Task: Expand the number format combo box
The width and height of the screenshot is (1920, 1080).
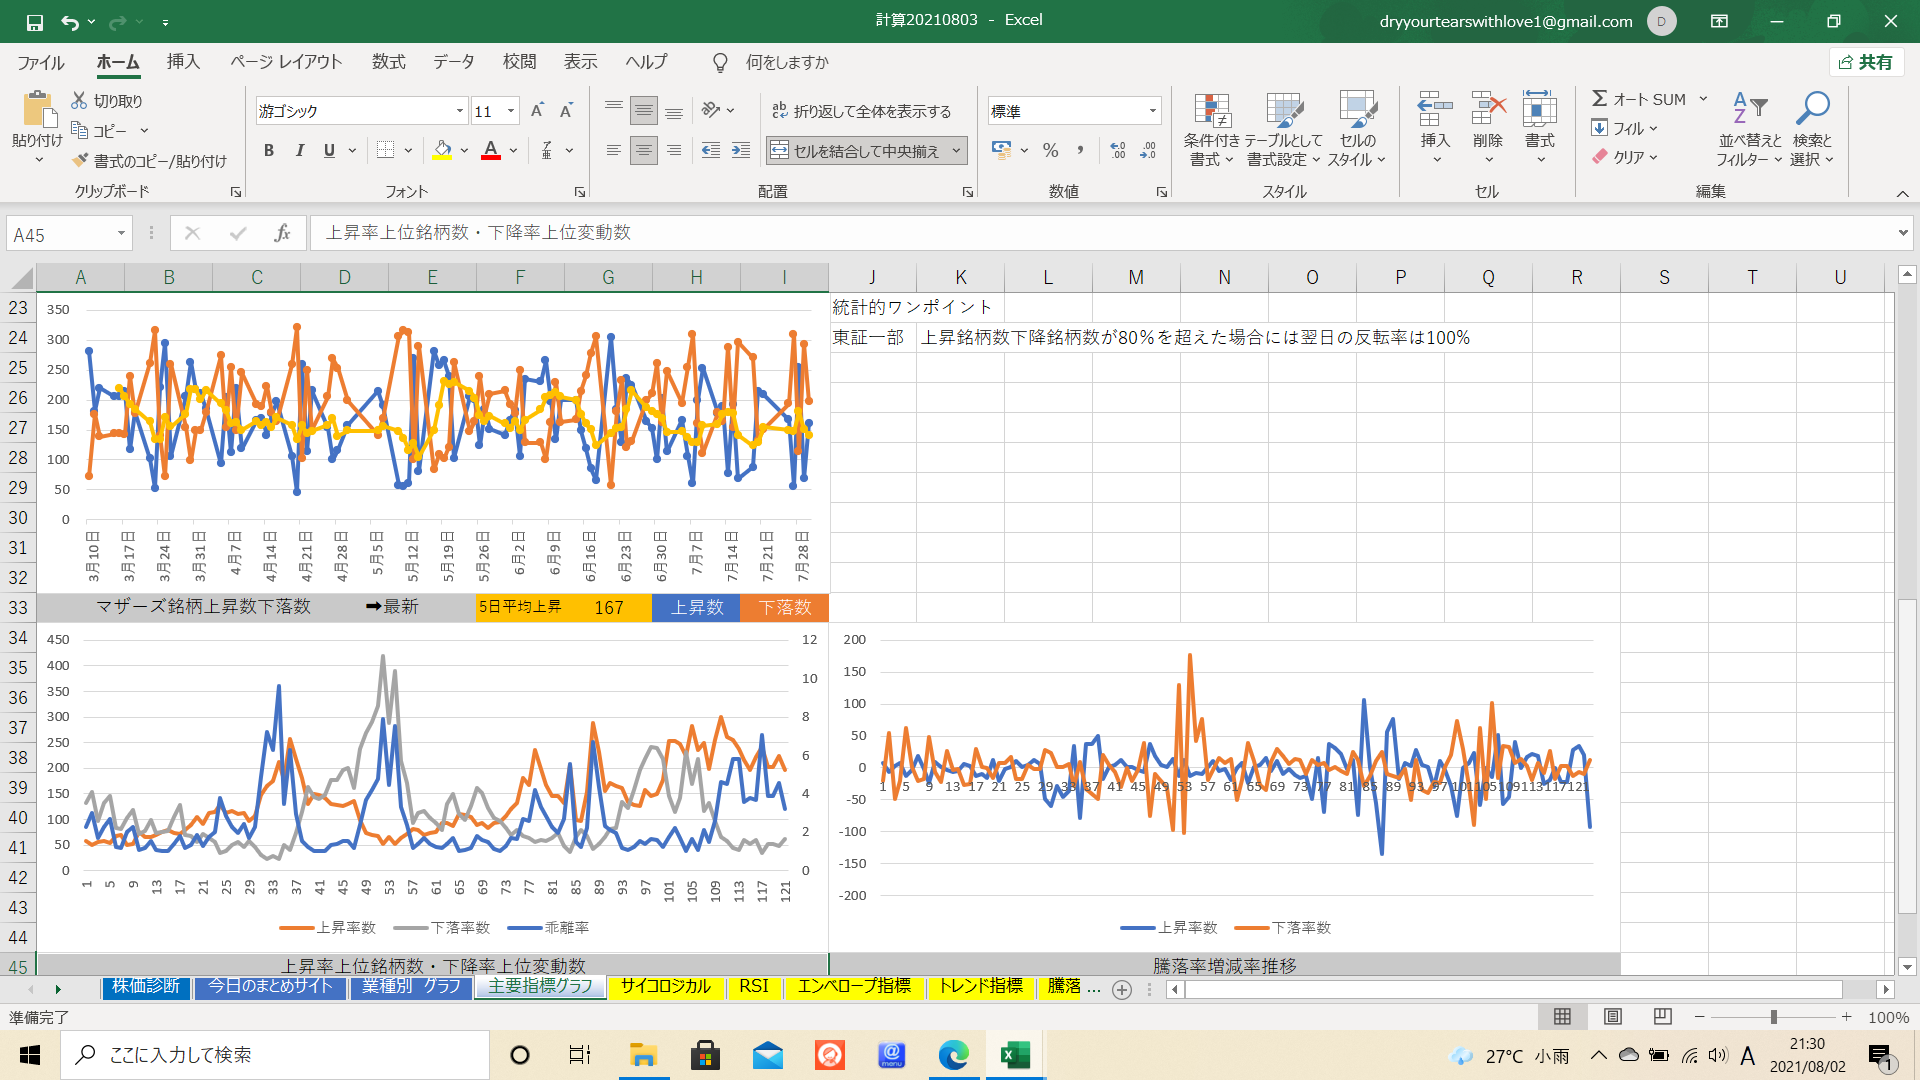Action: pyautogui.click(x=1152, y=111)
